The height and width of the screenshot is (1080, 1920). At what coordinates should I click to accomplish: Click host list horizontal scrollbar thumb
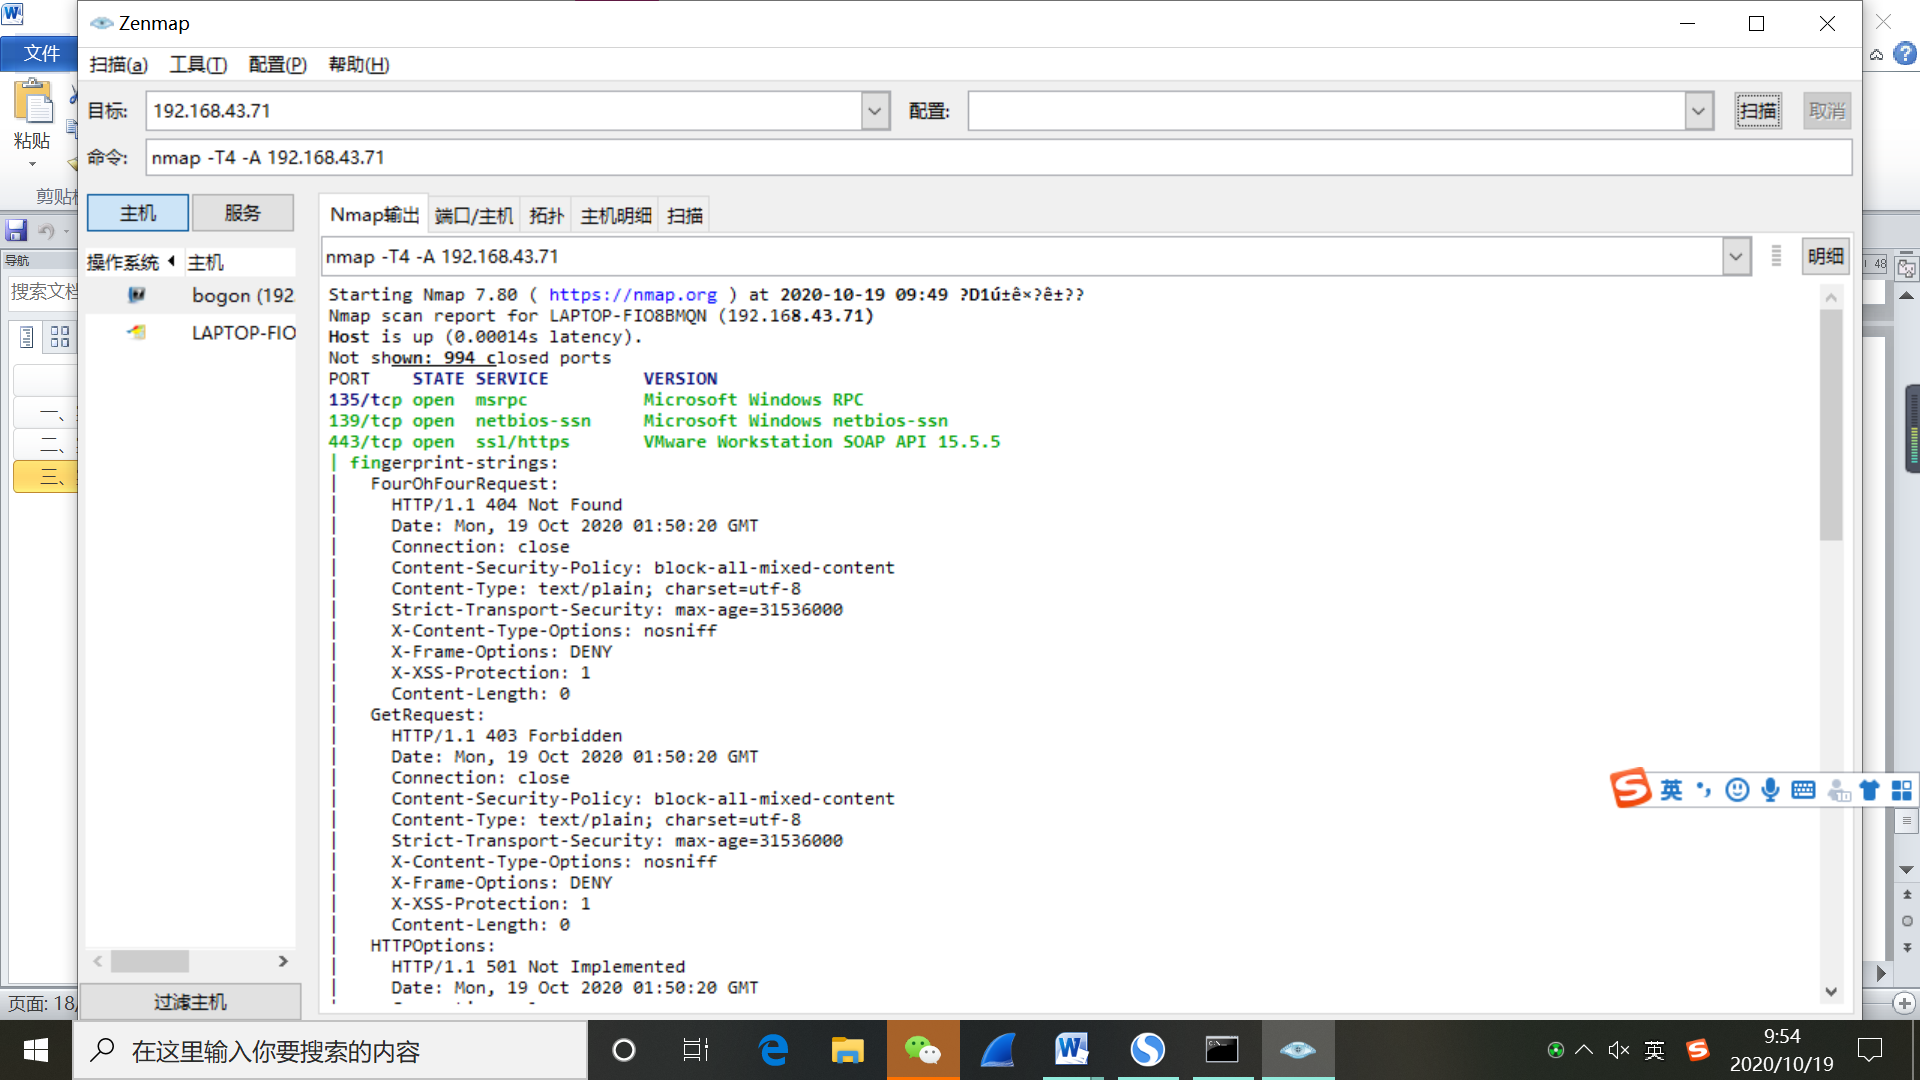coord(150,961)
